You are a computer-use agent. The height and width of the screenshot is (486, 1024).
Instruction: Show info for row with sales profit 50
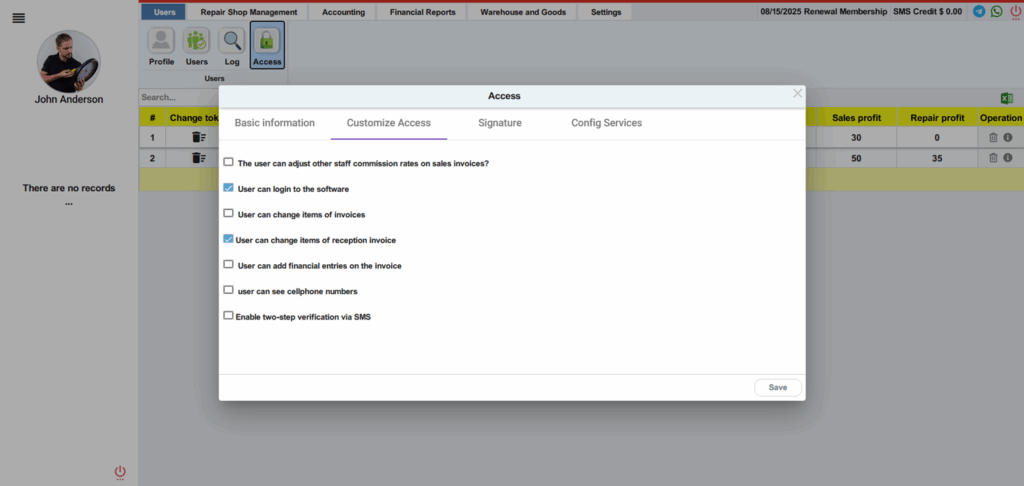click(x=1008, y=157)
